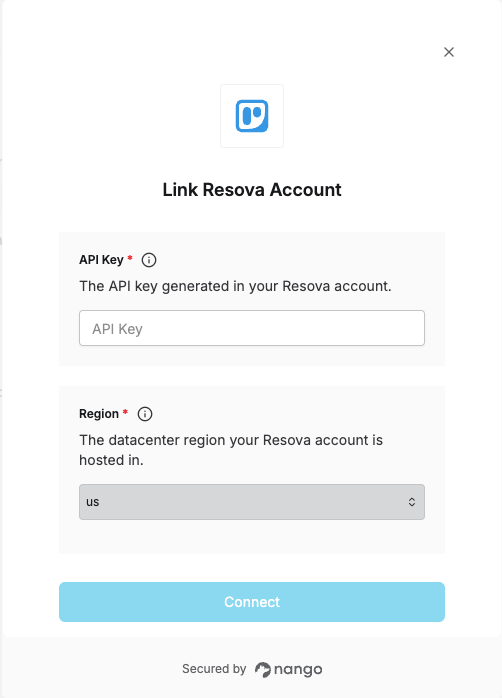Click the 'Secured by' footer text
Screen dimensions: 502x698
[214, 669]
